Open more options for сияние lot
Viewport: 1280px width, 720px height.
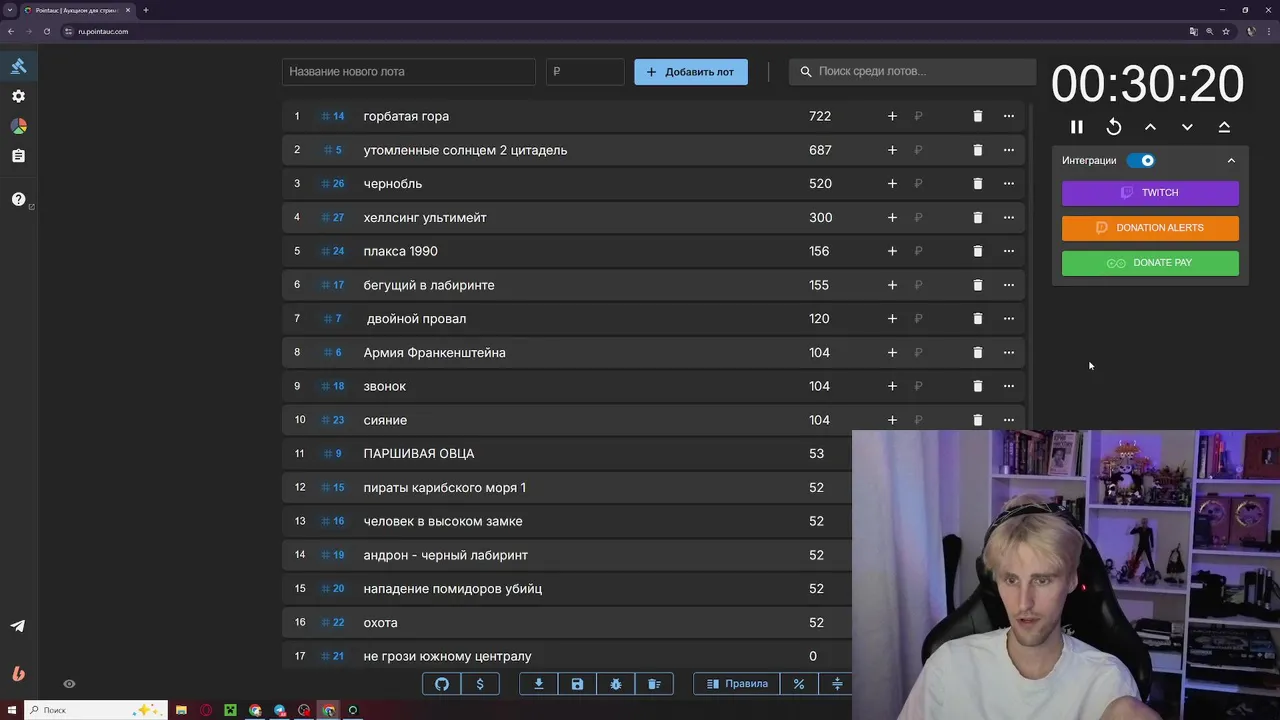click(1008, 420)
